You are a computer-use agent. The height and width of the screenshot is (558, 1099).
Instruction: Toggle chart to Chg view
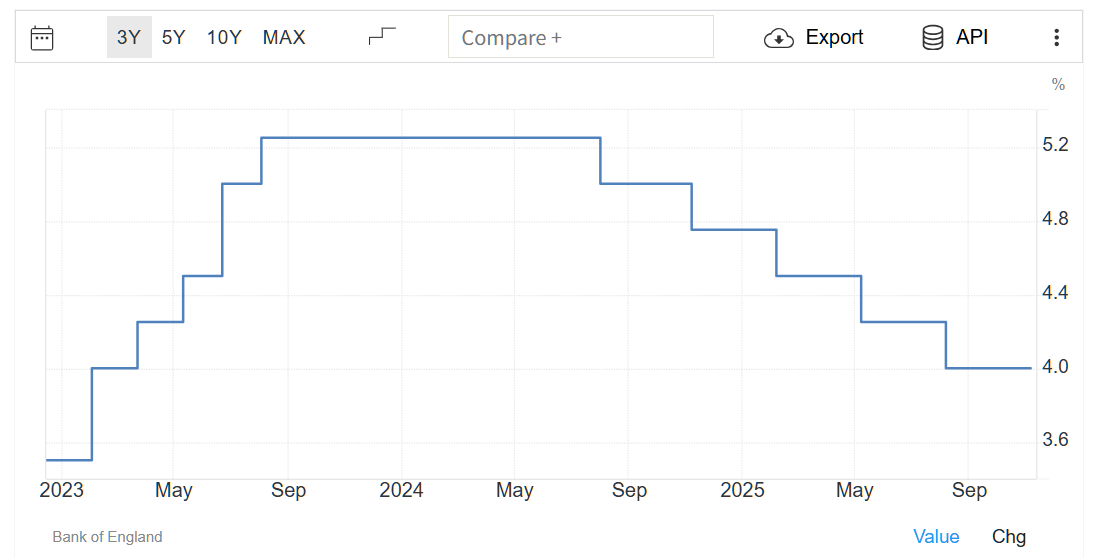click(x=1009, y=537)
